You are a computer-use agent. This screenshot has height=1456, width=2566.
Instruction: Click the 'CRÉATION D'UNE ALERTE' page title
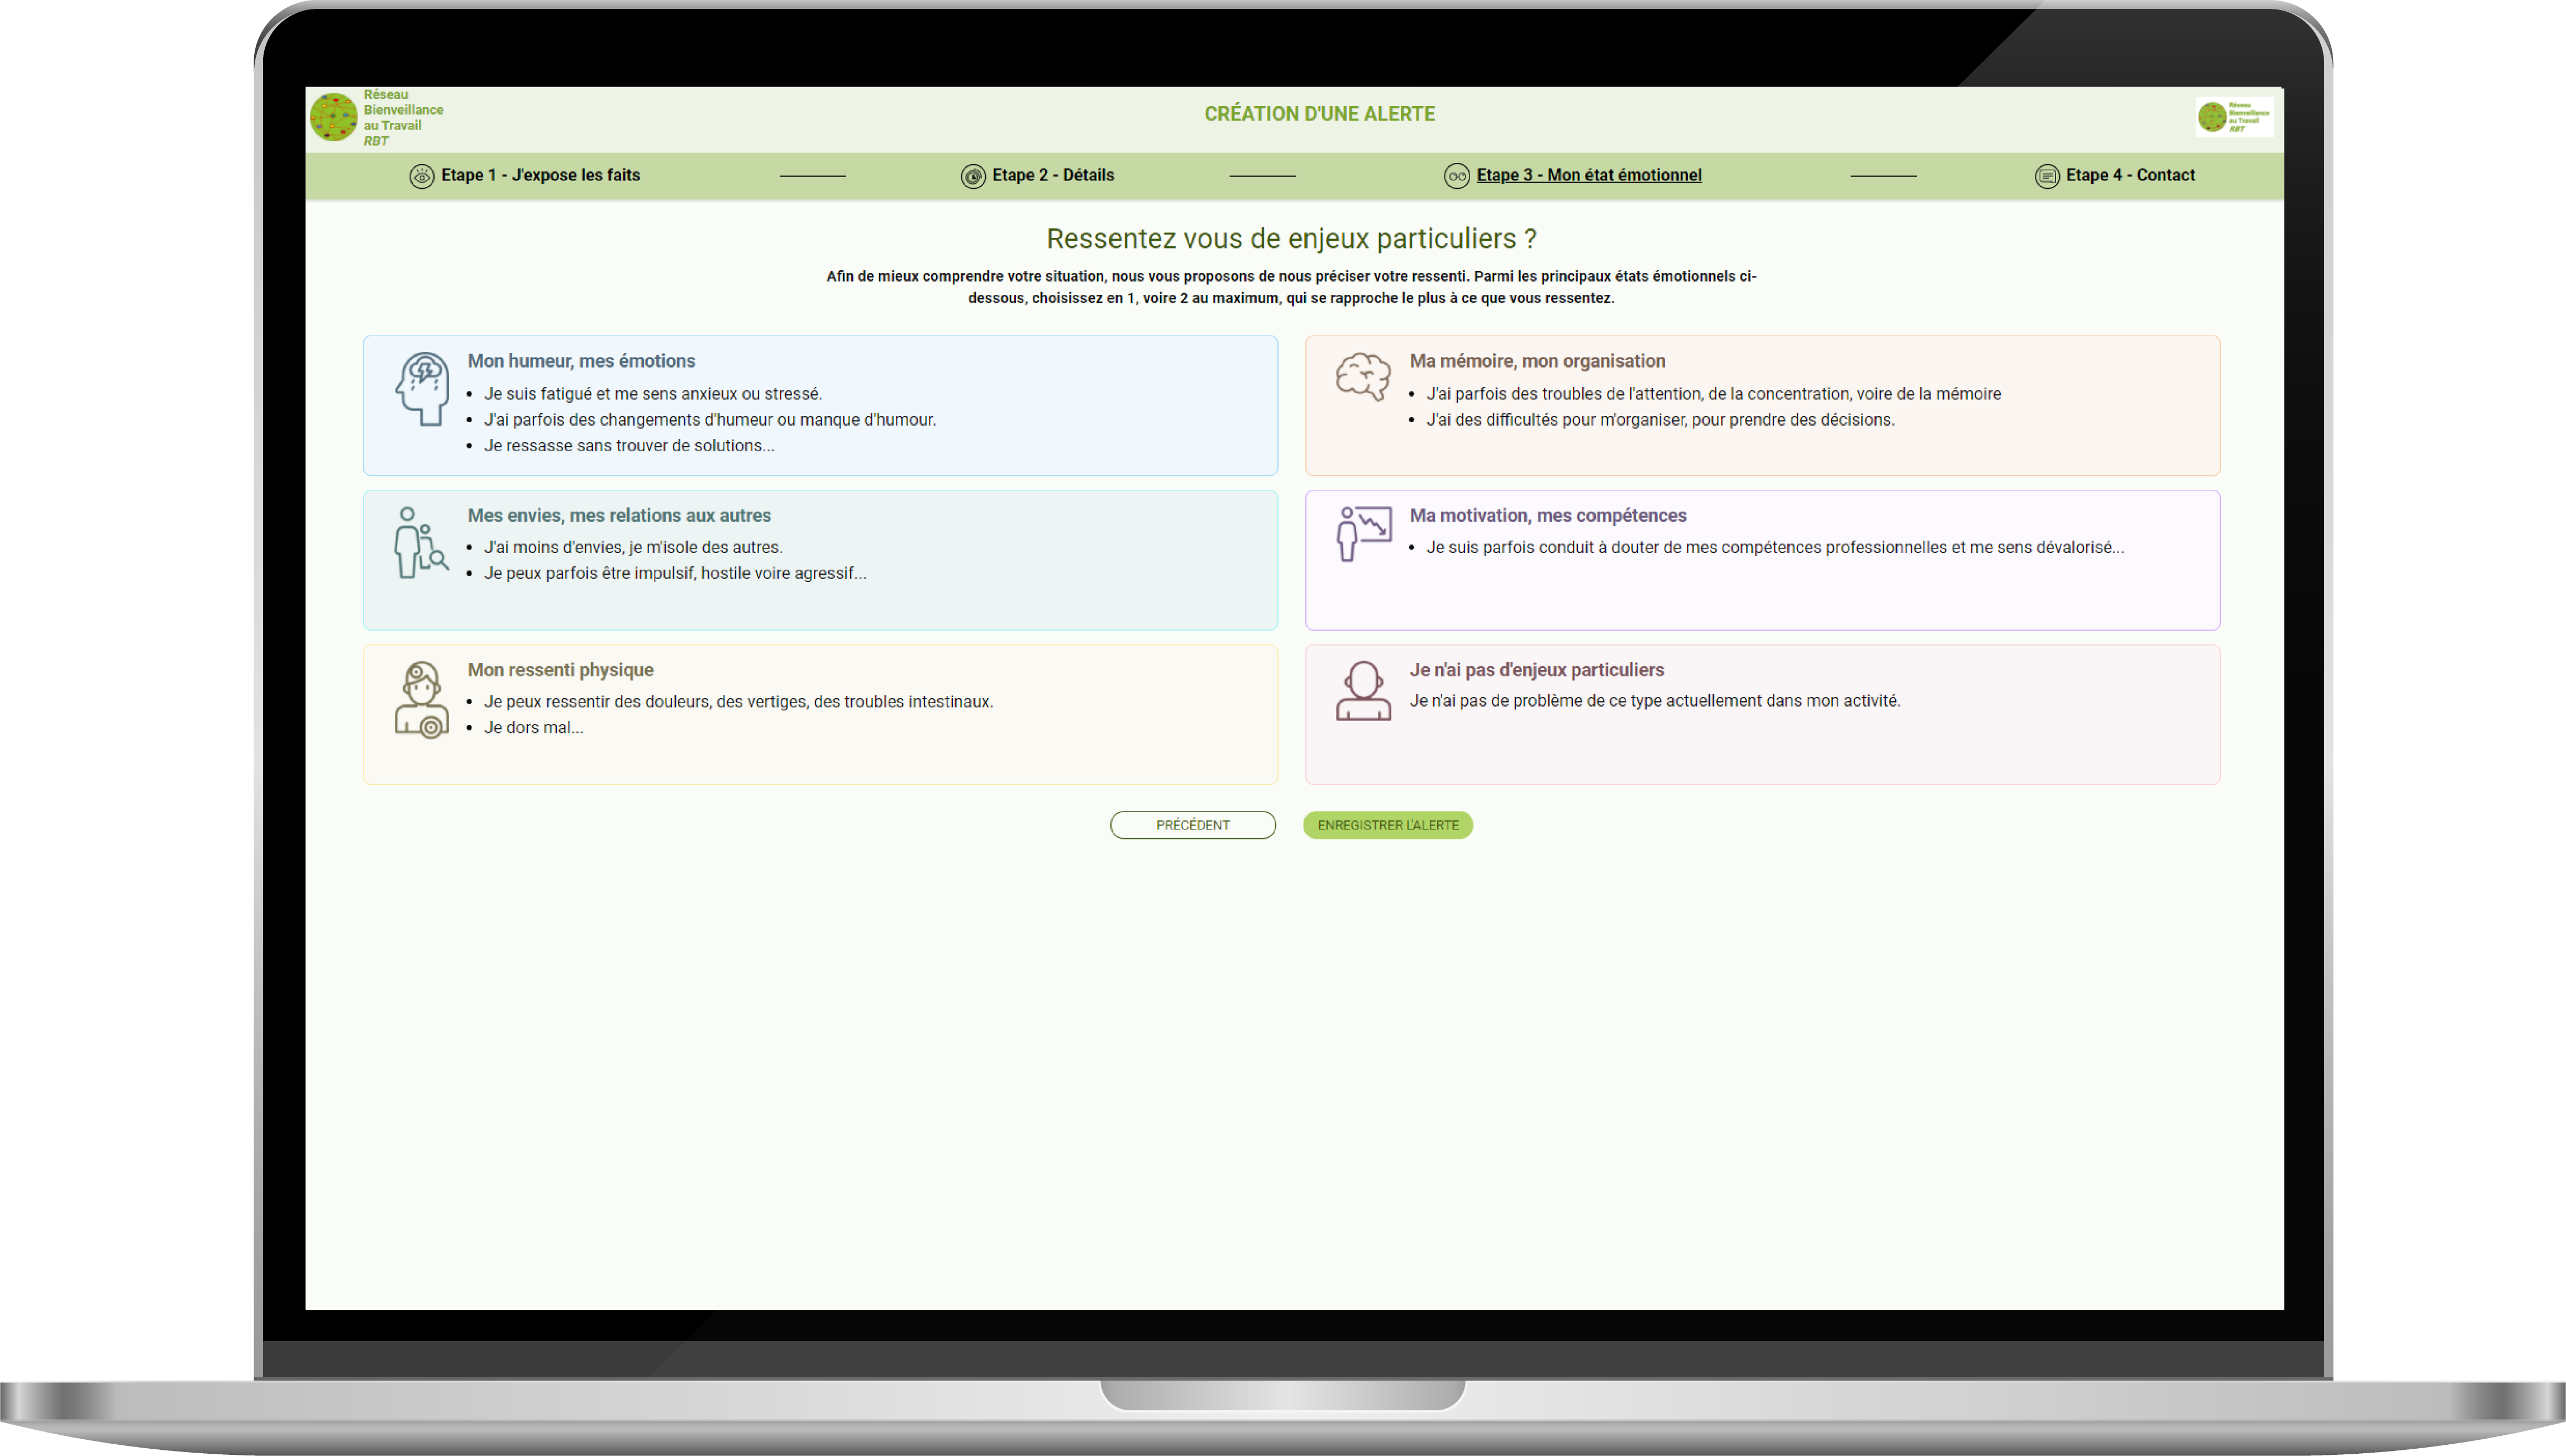(1319, 114)
